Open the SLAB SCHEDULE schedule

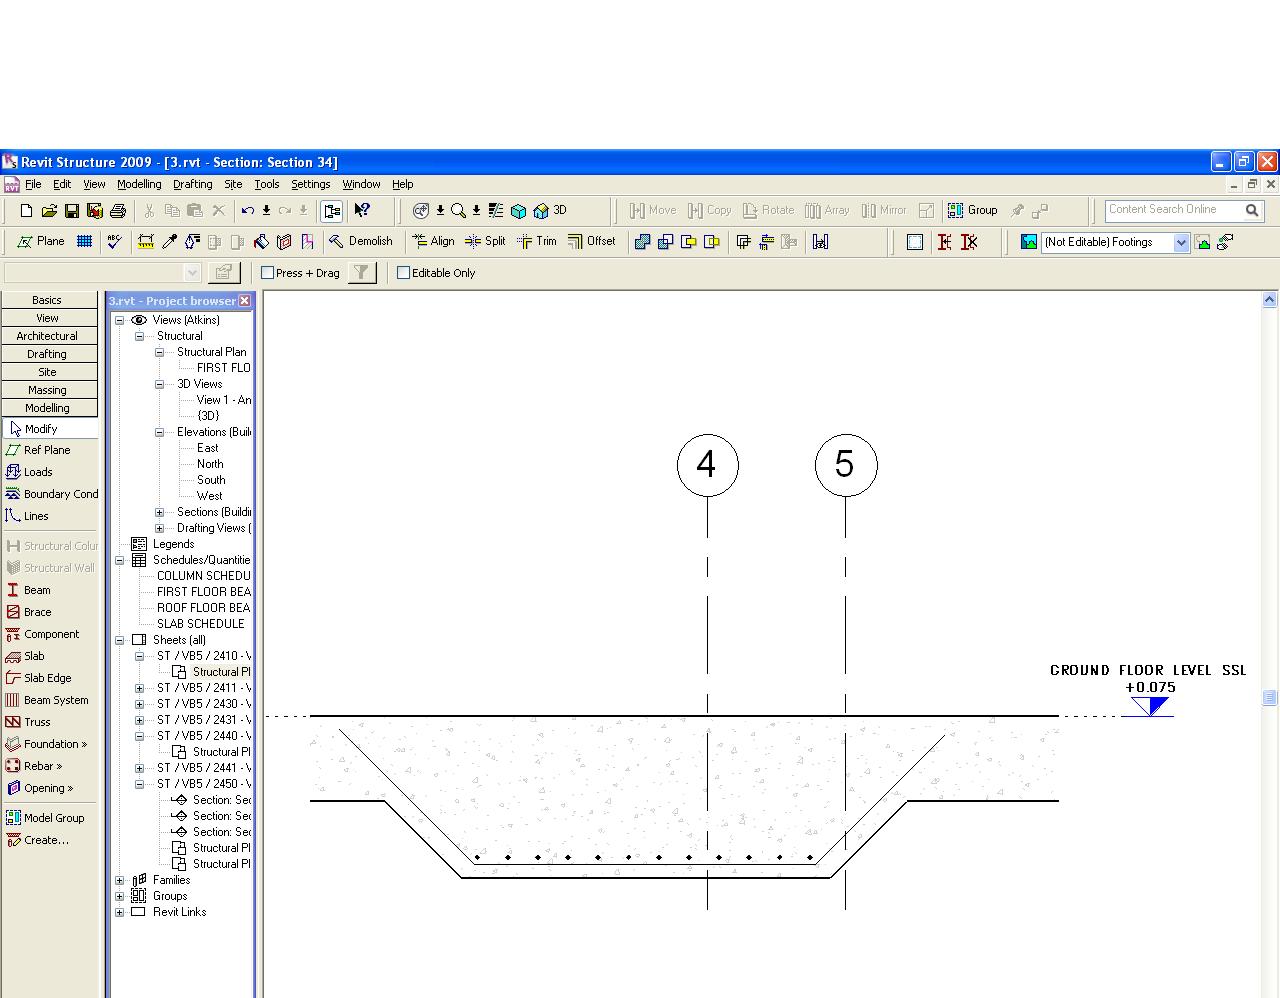[x=200, y=624]
